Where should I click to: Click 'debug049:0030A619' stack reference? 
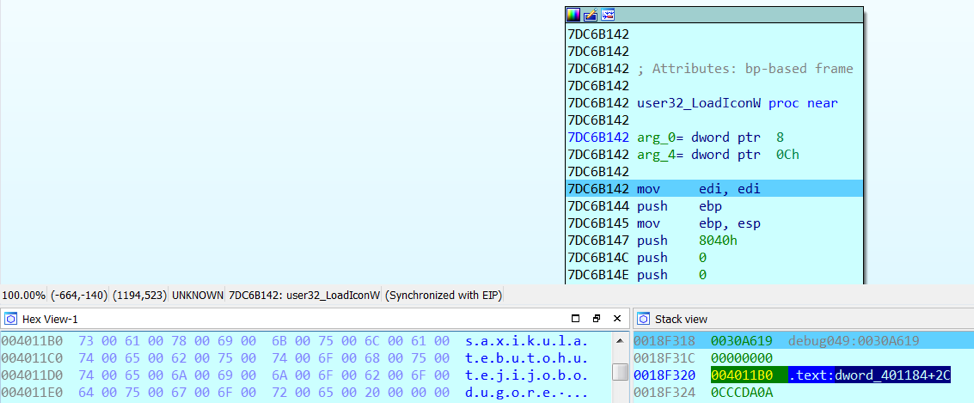(853, 340)
